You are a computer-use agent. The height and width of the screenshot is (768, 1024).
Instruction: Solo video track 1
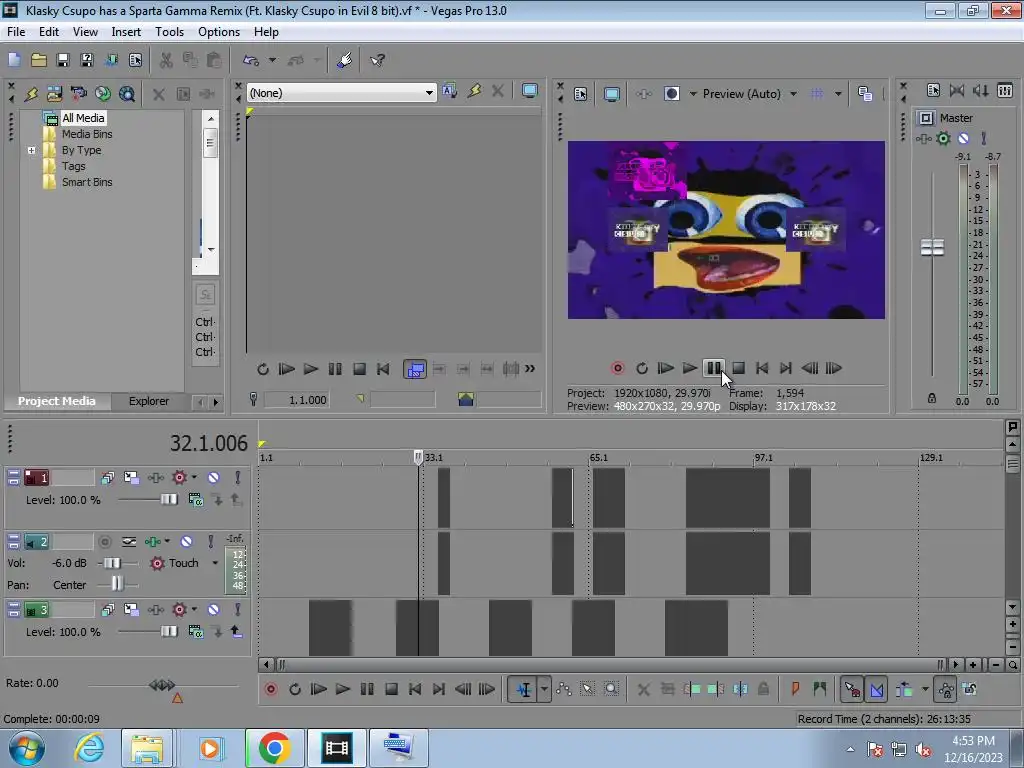point(238,478)
